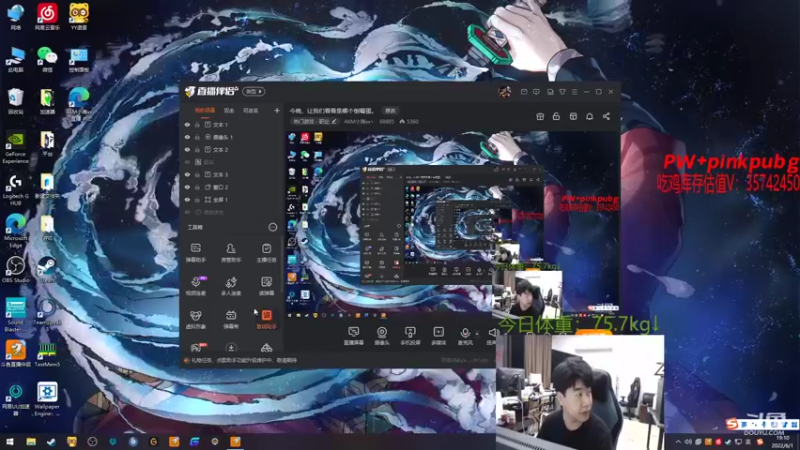Image resolution: width=800 pixels, height=450 pixels.
Task: Open the 多人连麦 multi-person co-stream tool
Action: [x=231, y=286]
